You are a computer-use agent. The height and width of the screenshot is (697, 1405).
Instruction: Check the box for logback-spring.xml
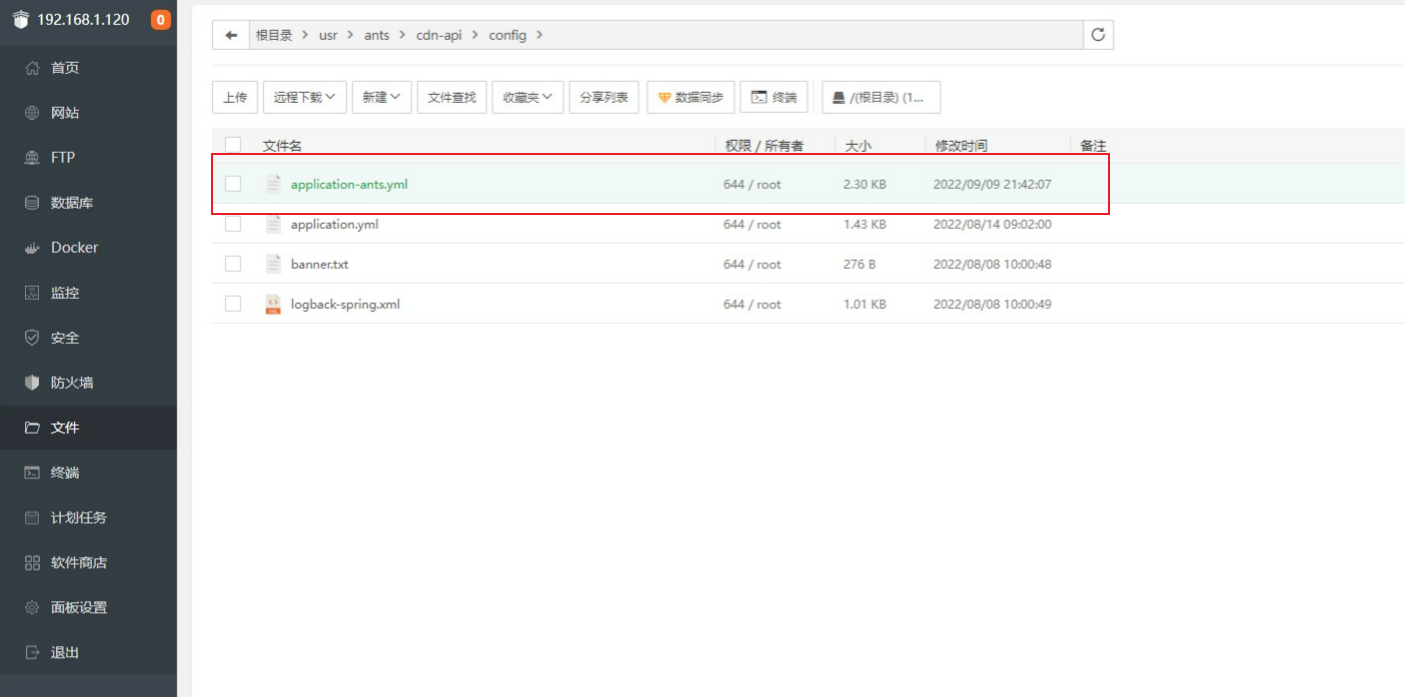233,304
